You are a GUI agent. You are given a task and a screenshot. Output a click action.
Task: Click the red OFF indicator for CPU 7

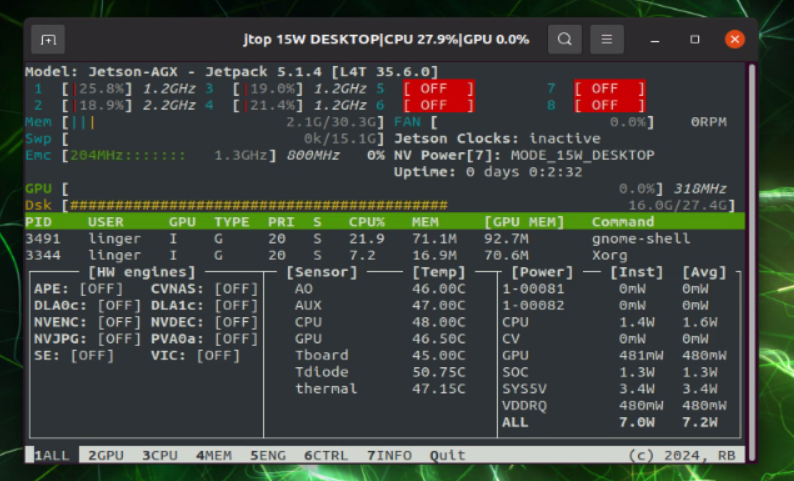[x=610, y=89]
